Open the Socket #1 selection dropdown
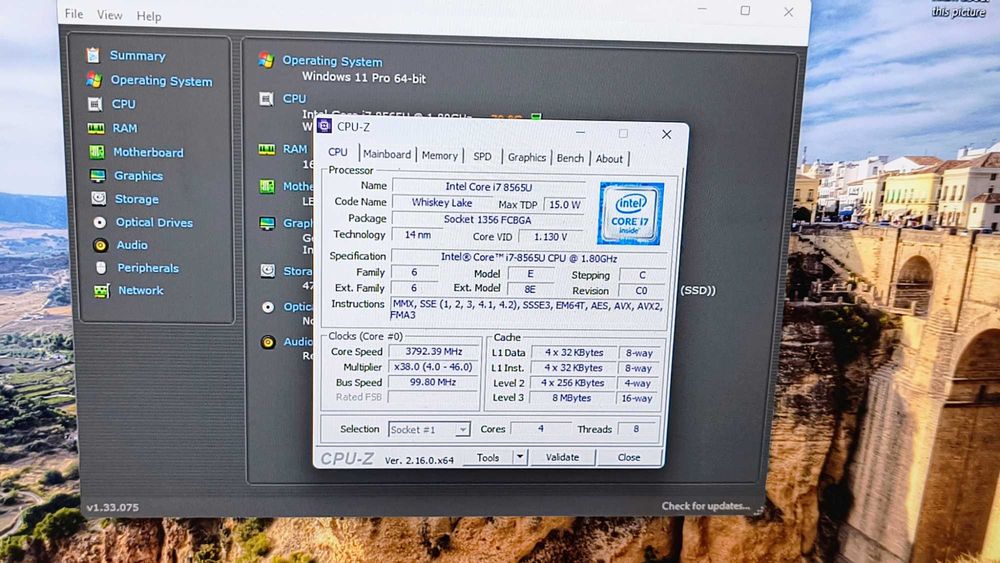1000x563 pixels. click(429, 429)
